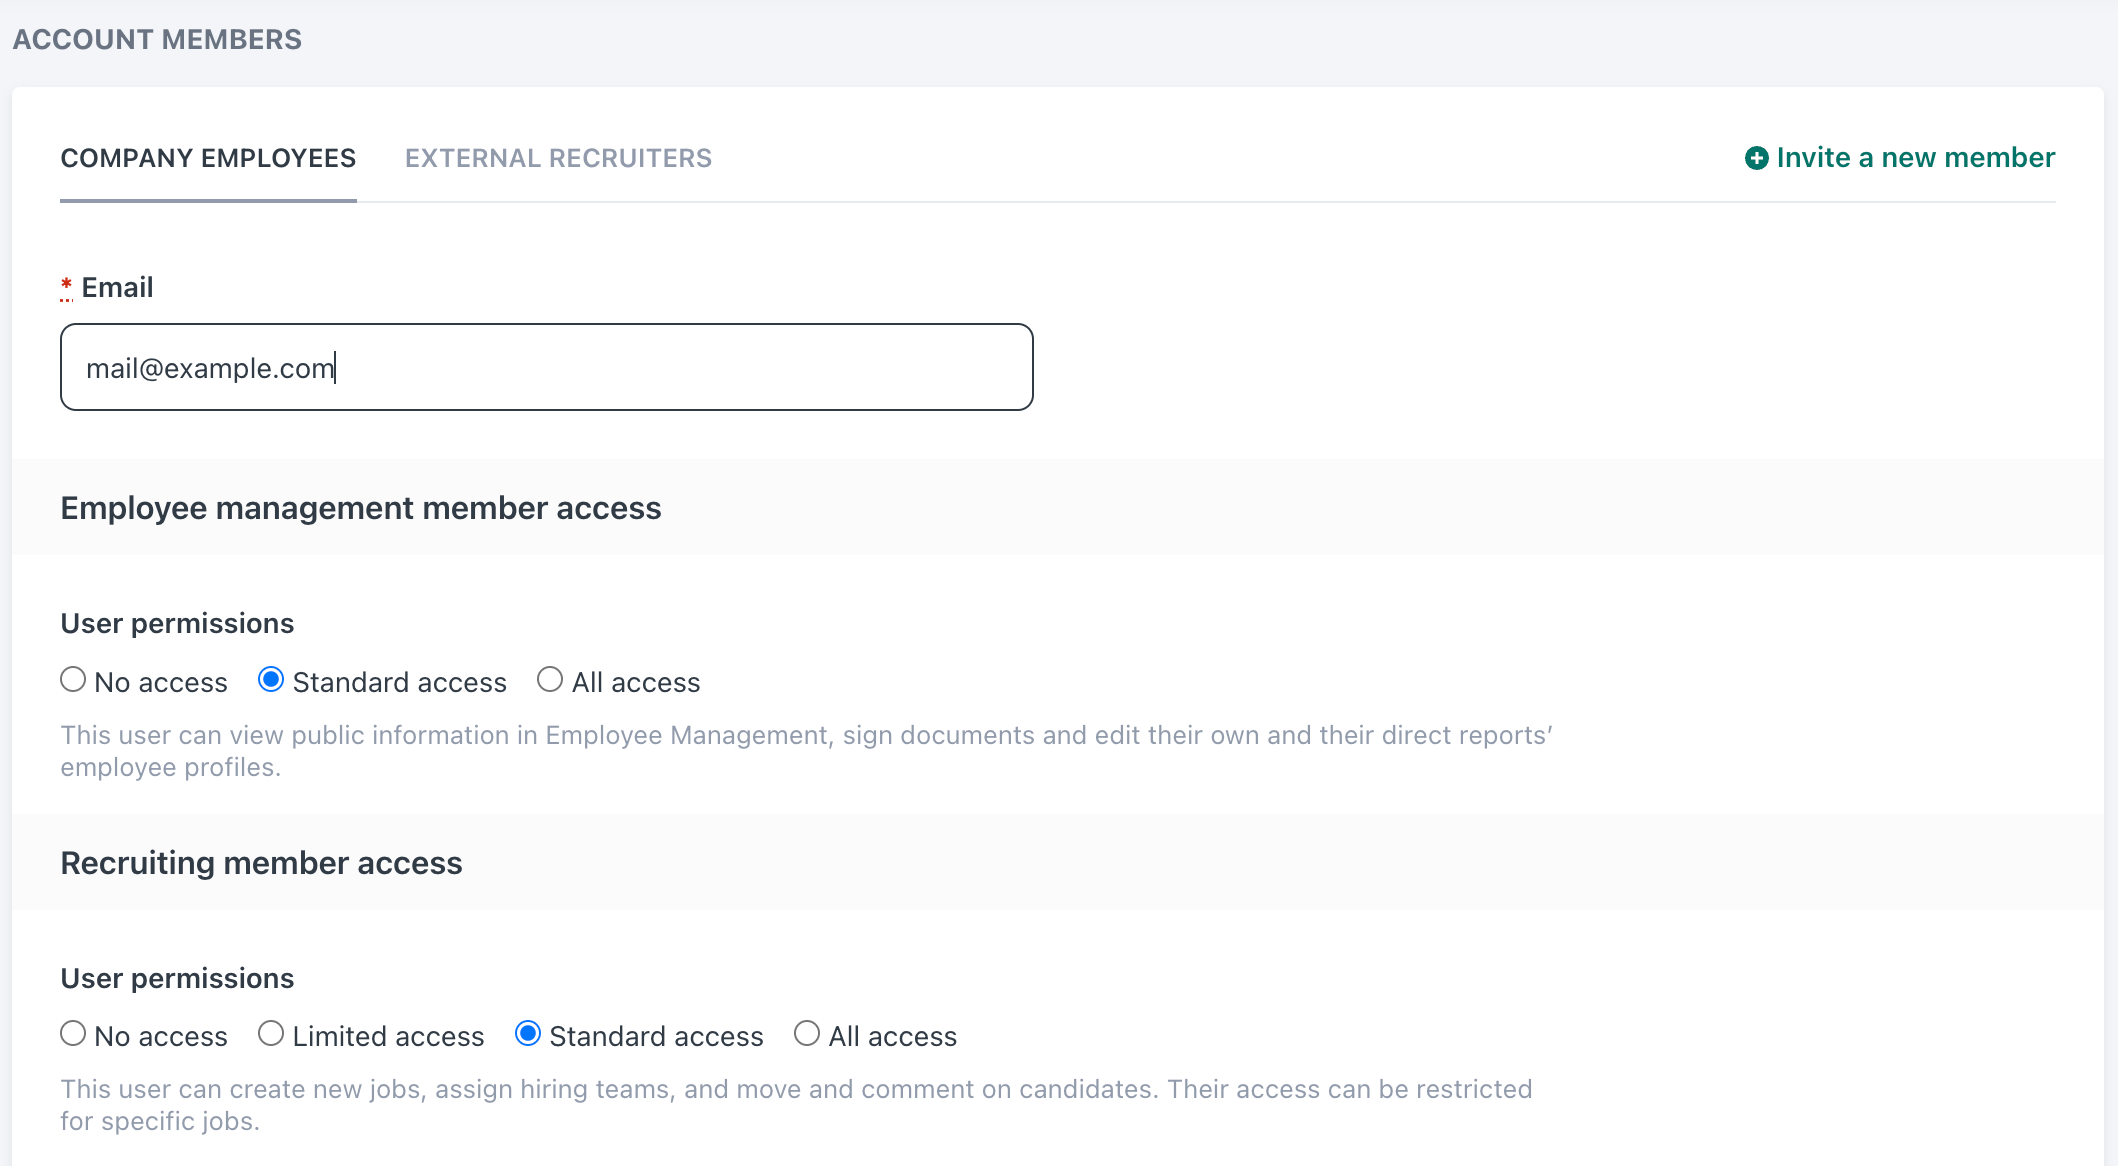The width and height of the screenshot is (2118, 1166).
Task: Select All access under Recruiting member permissions
Action: coord(807,1034)
